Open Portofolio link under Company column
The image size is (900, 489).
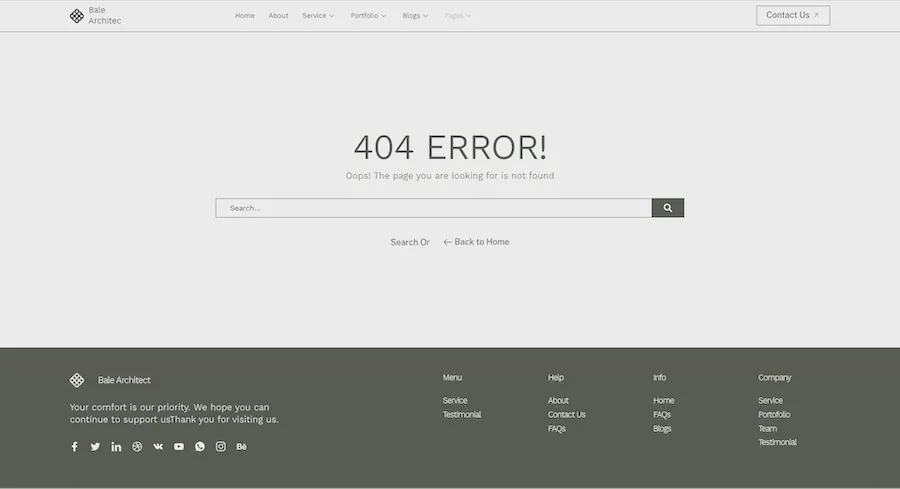click(774, 414)
